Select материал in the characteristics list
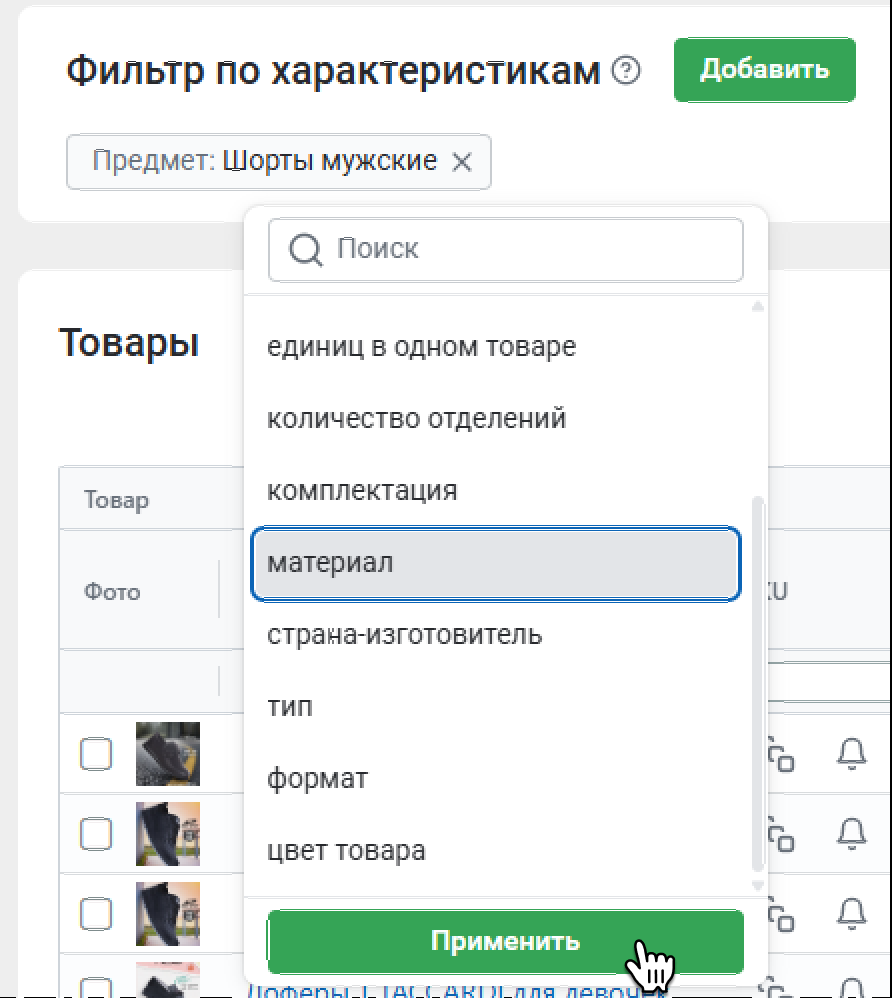The width and height of the screenshot is (892, 998). [x=496, y=564]
